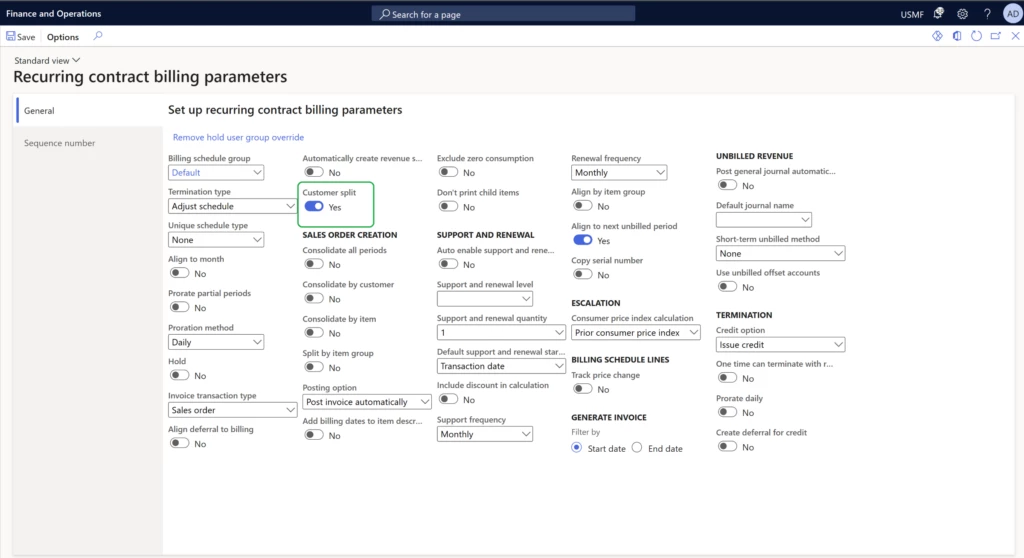
Task: Disable Align to next unbilled period toggle
Action: pos(582,241)
